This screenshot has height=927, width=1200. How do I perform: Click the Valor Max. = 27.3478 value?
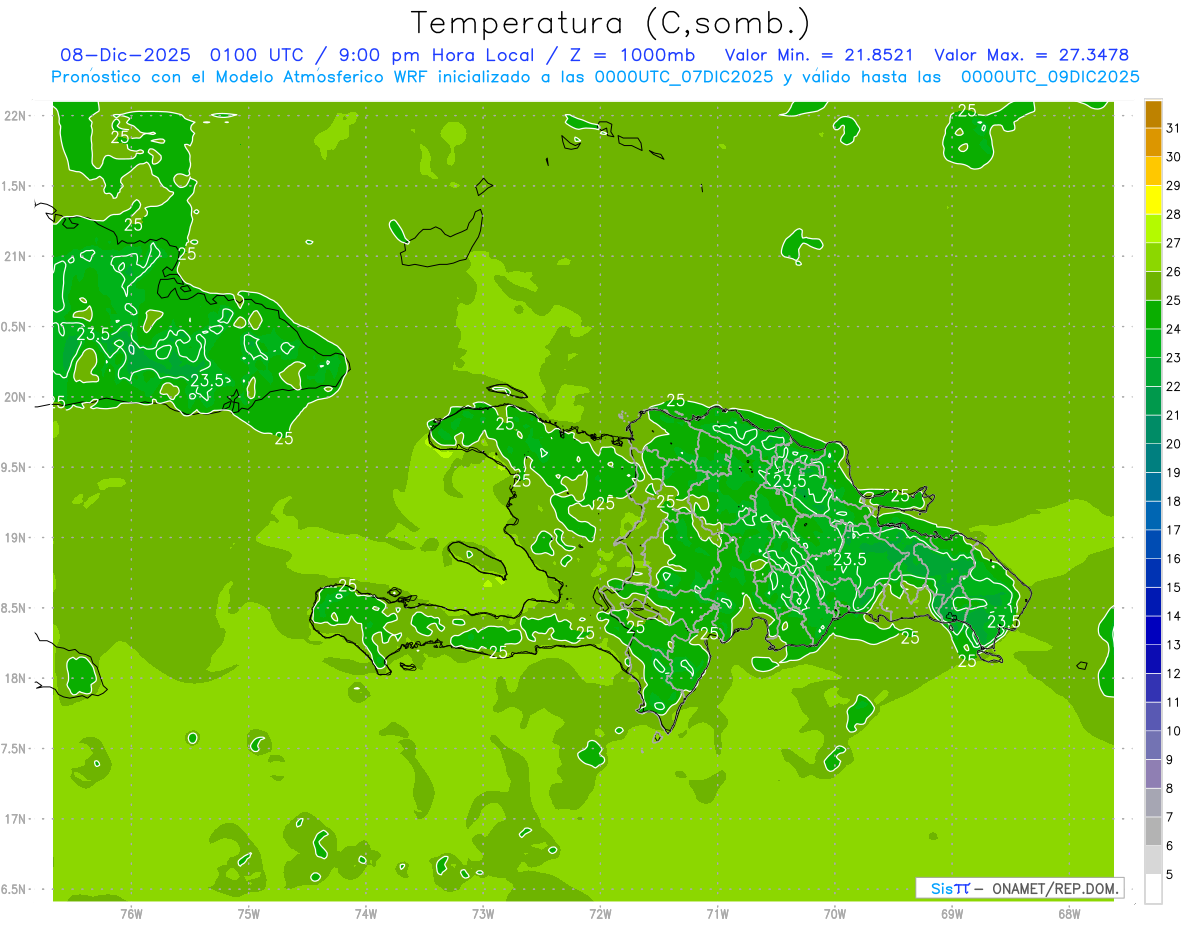point(1031,55)
